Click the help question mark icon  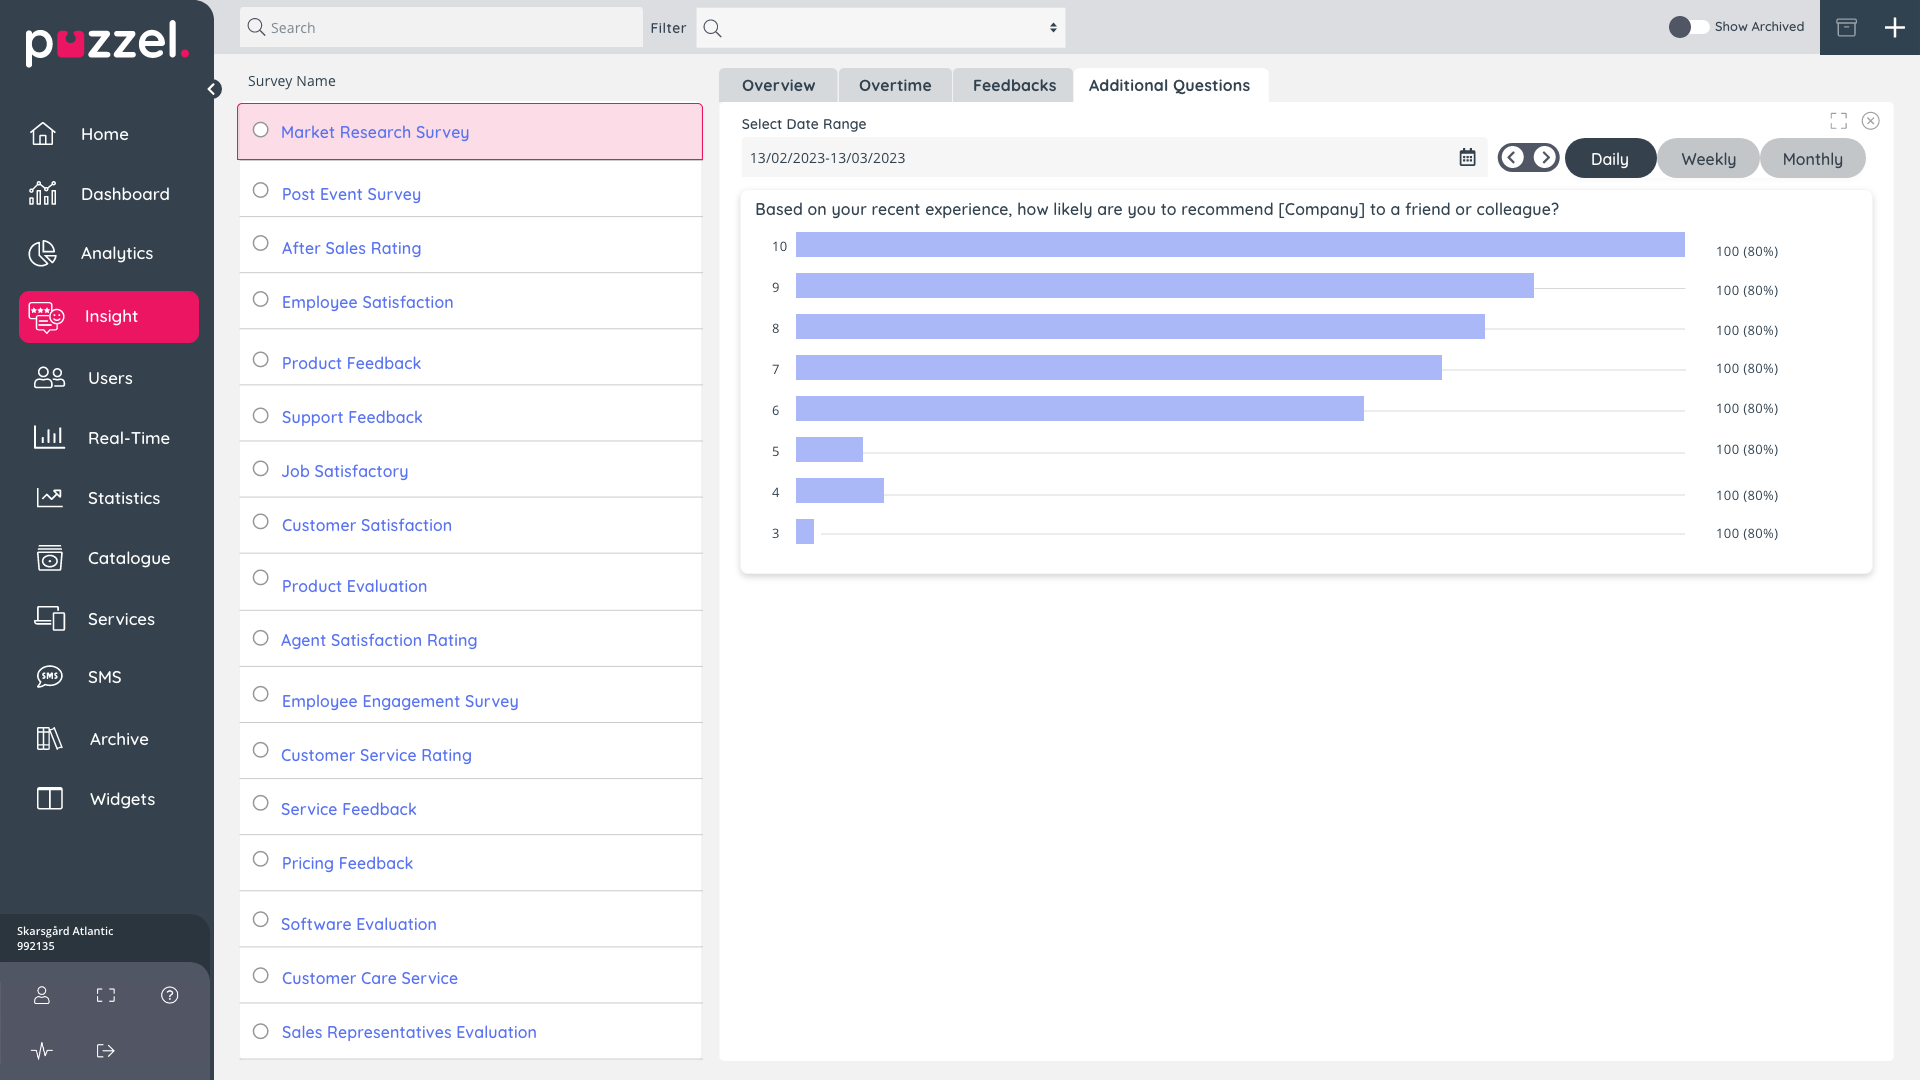coord(170,995)
